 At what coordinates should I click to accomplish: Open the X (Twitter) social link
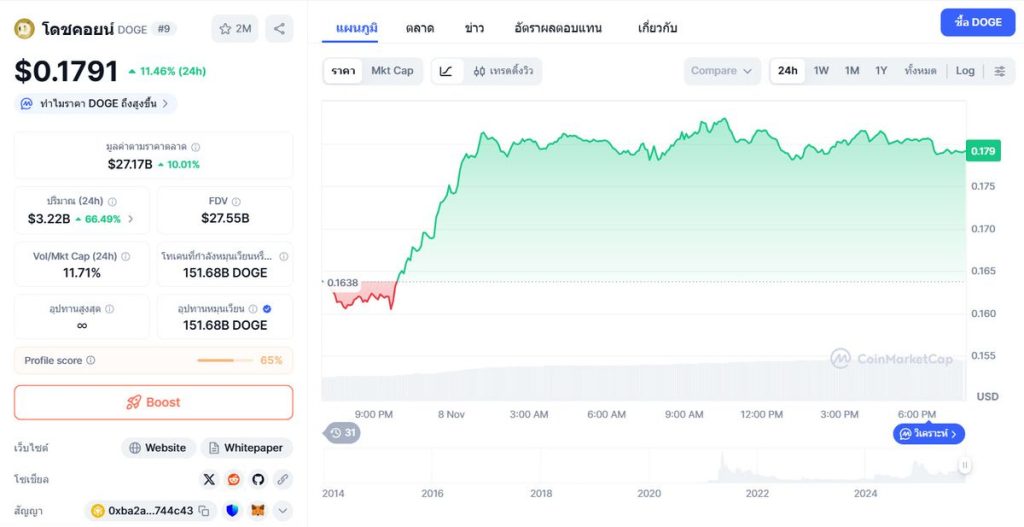click(x=209, y=480)
